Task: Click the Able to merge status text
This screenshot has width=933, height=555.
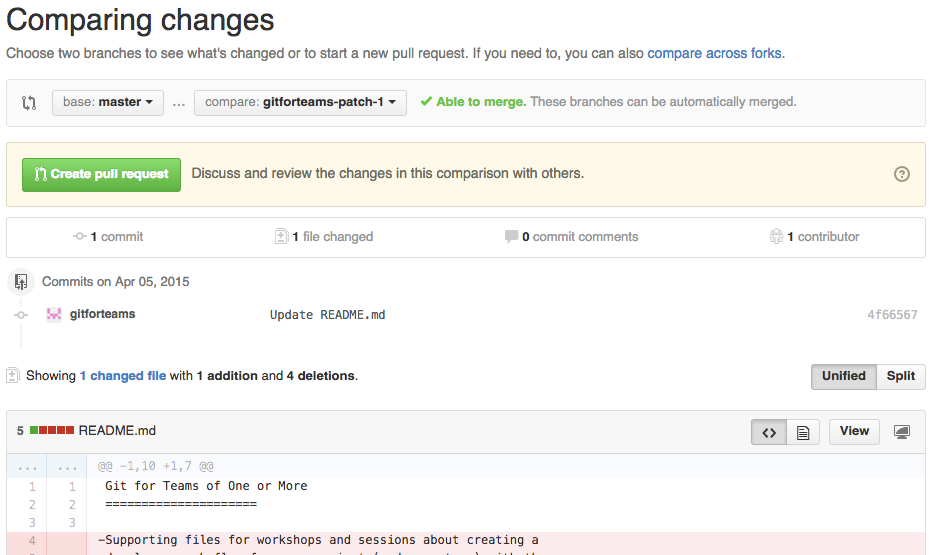Action: 481,102
